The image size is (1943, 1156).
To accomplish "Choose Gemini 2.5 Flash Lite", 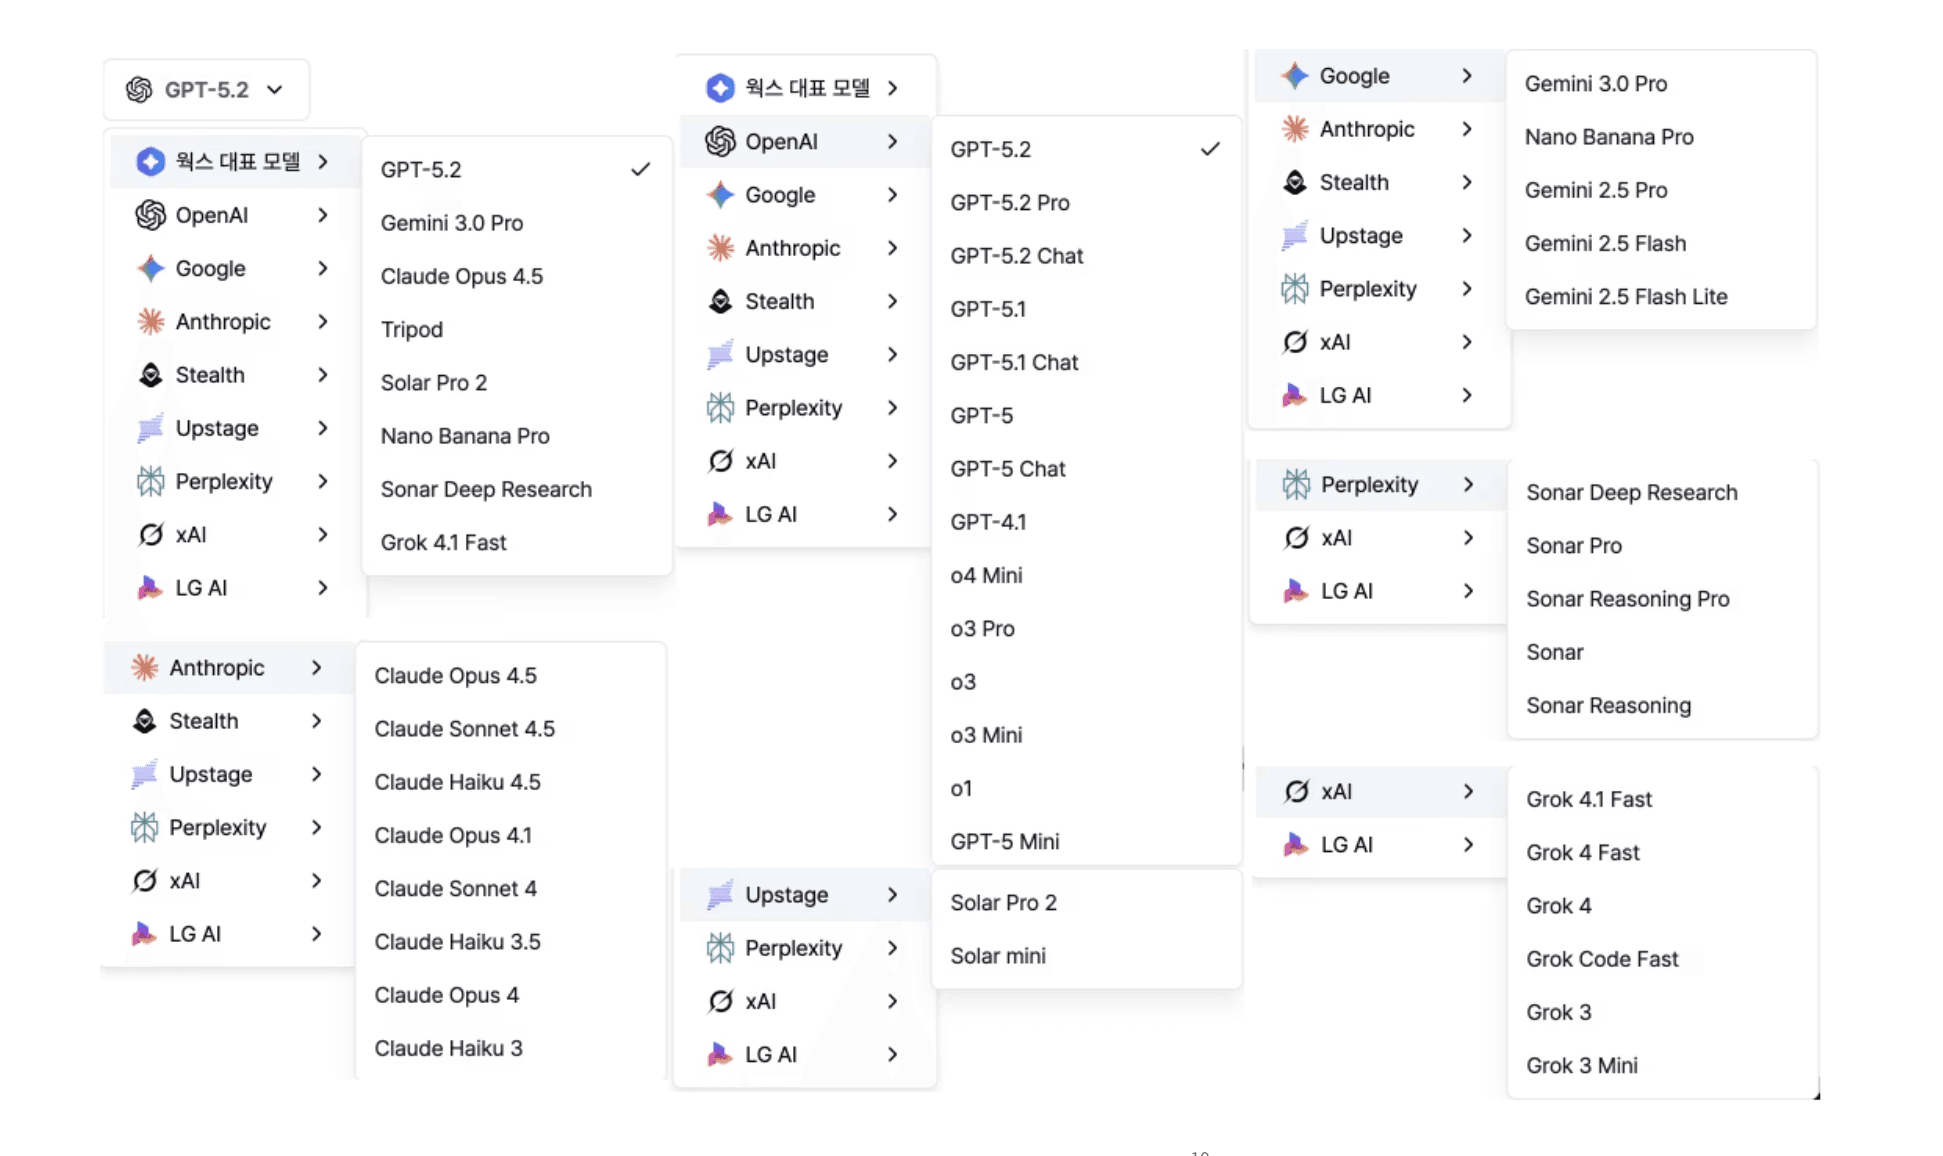I will 1625,297.
